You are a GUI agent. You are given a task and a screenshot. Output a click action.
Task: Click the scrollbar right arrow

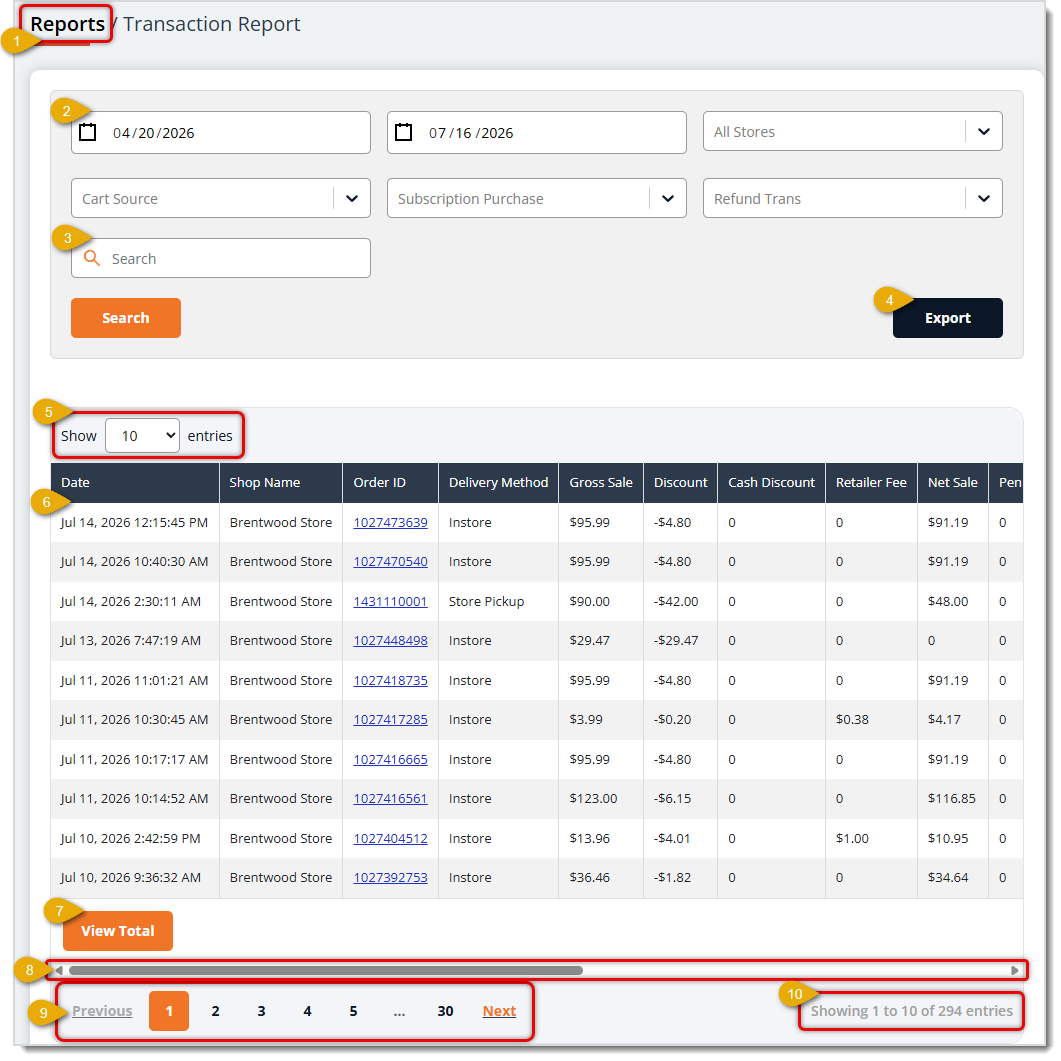tap(1014, 970)
